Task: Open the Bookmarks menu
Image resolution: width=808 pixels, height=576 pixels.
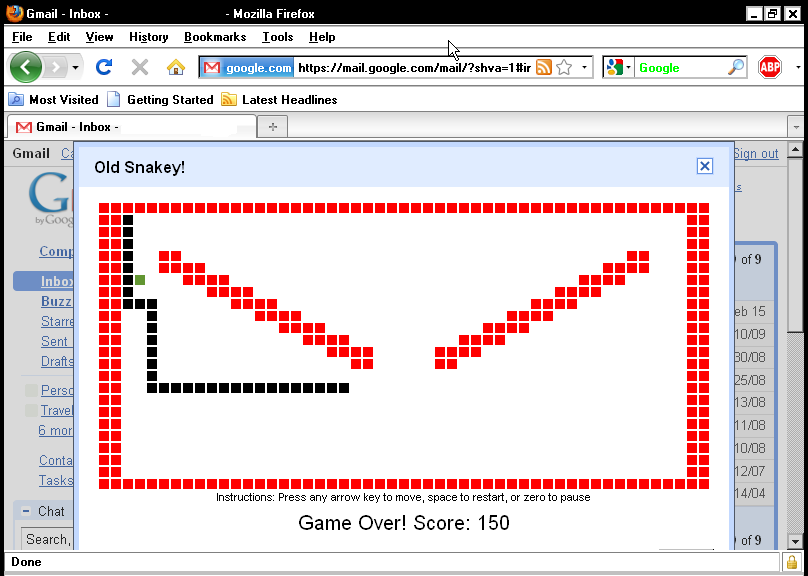Action: pyautogui.click(x=214, y=37)
